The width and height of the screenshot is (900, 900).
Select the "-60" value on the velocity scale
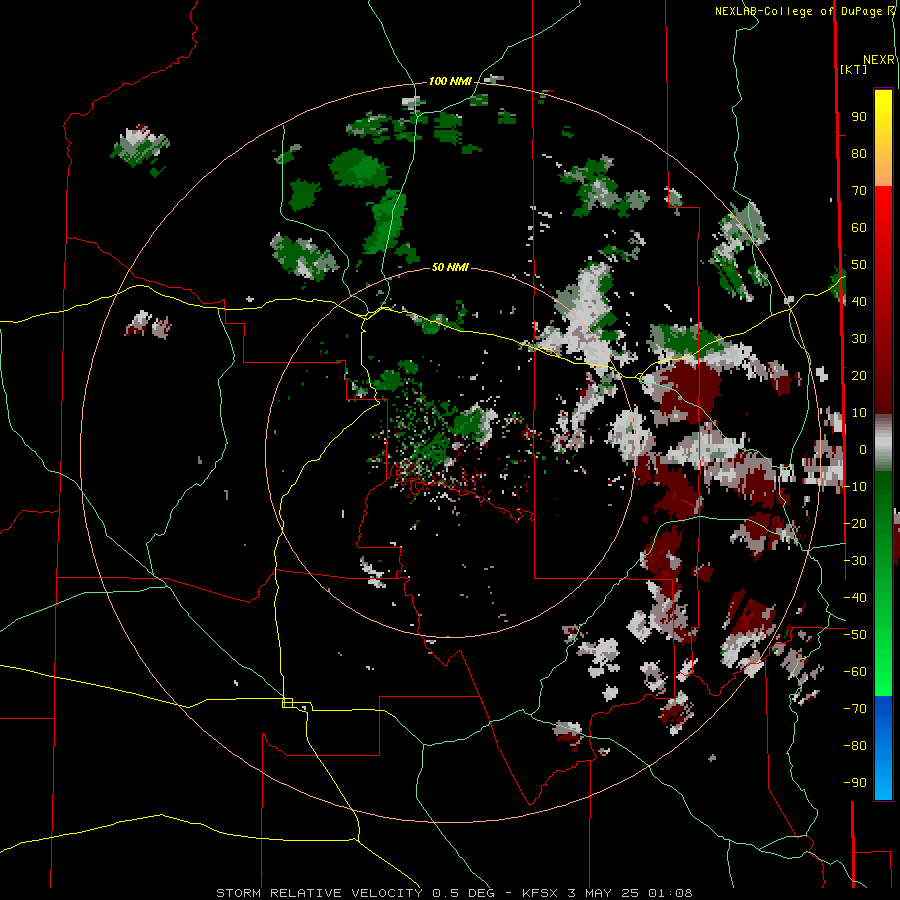pyautogui.click(x=855, y=672)
